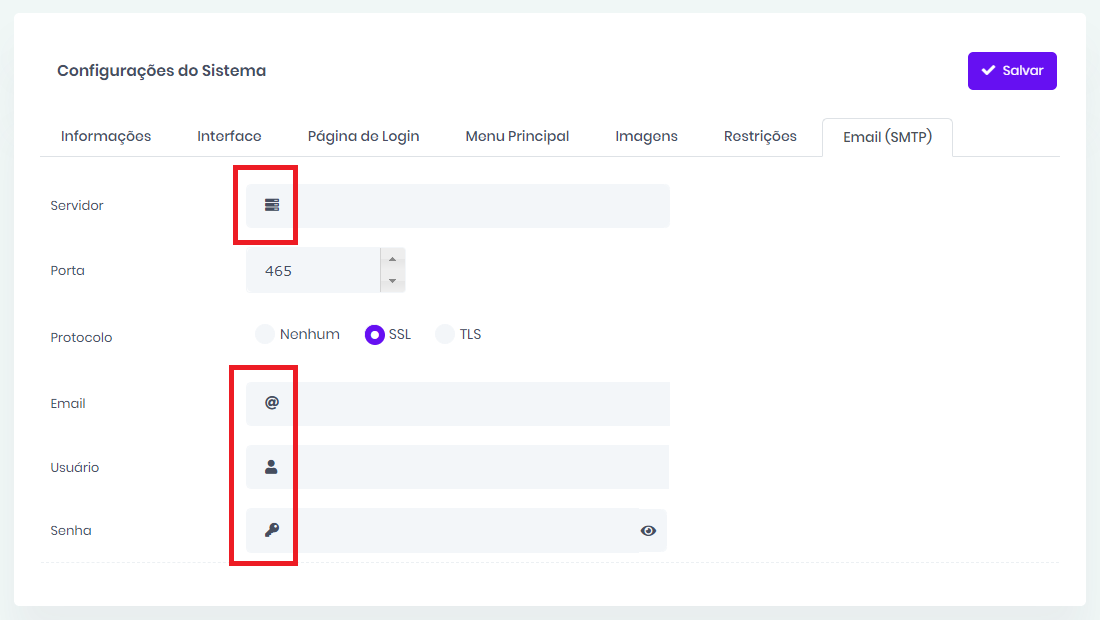
Task: Click the @ icon beside Email field
Action: click(271, 403)
